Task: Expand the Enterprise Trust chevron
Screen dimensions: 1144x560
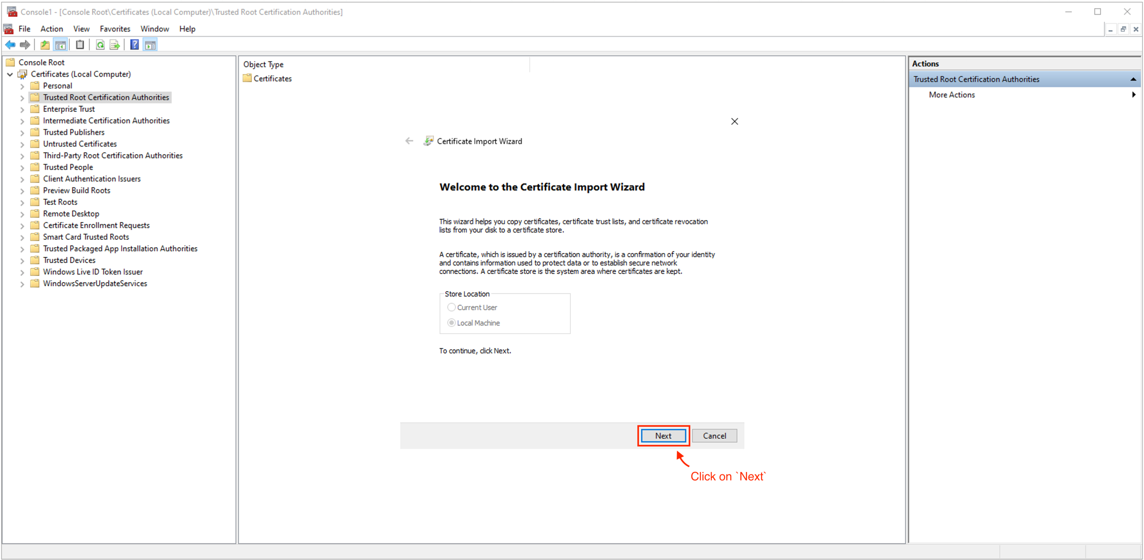Action: [22, 109]
